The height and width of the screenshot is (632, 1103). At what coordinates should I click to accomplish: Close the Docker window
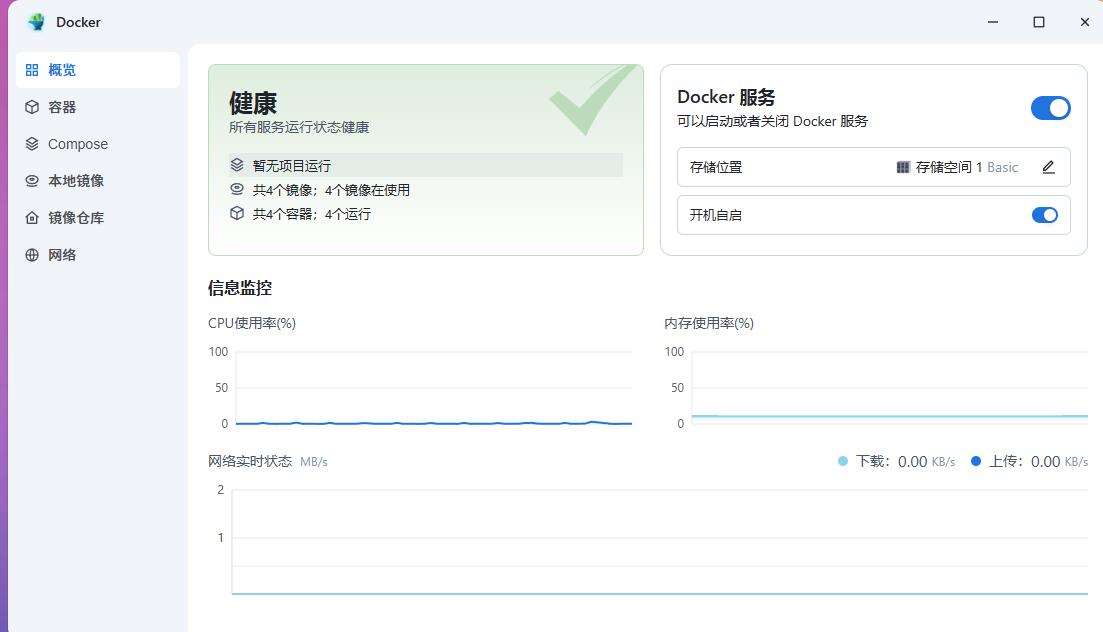(x=1084, y=22)
